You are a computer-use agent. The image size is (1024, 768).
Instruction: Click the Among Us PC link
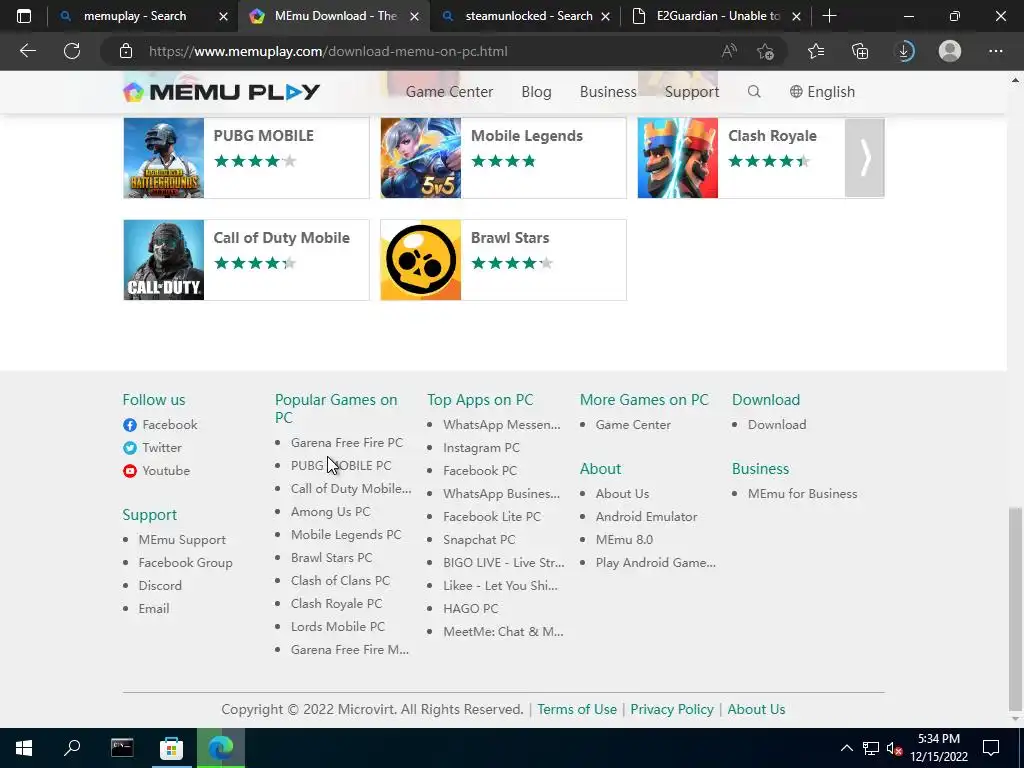[x=330, y=512]
